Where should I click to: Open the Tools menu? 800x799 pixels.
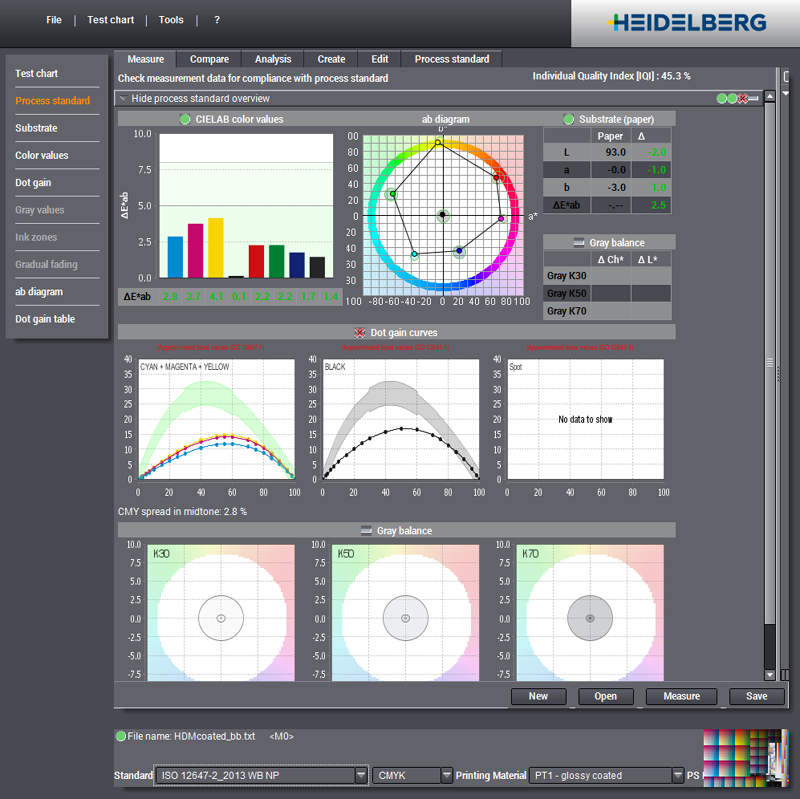point(170,19)
